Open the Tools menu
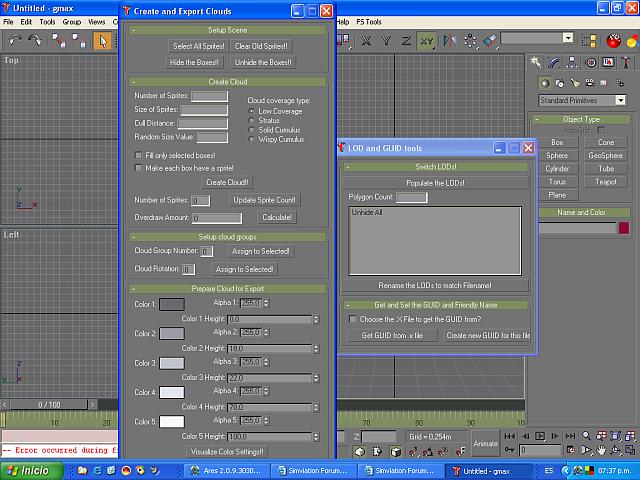Screen dimensions: 640x480 47,21
